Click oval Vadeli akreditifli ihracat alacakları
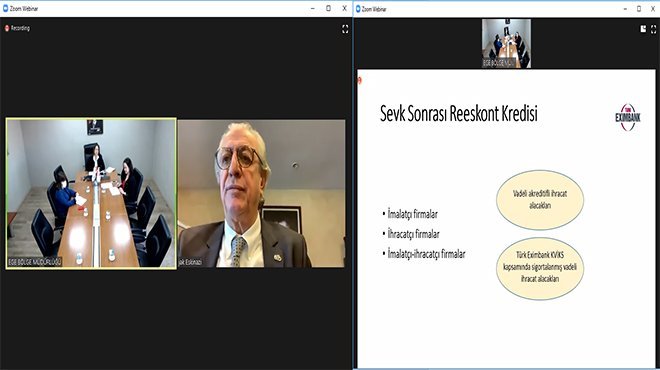 [540, 200]
